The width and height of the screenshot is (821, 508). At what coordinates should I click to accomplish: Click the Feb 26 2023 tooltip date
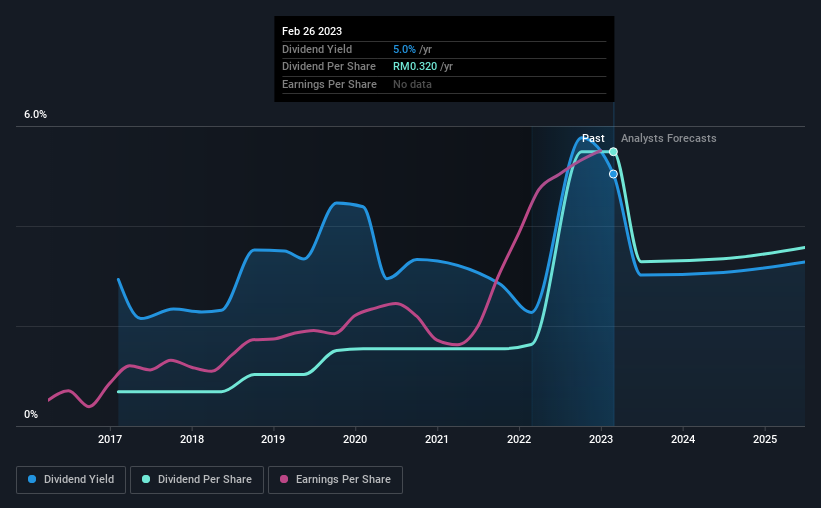coord(312,31)
